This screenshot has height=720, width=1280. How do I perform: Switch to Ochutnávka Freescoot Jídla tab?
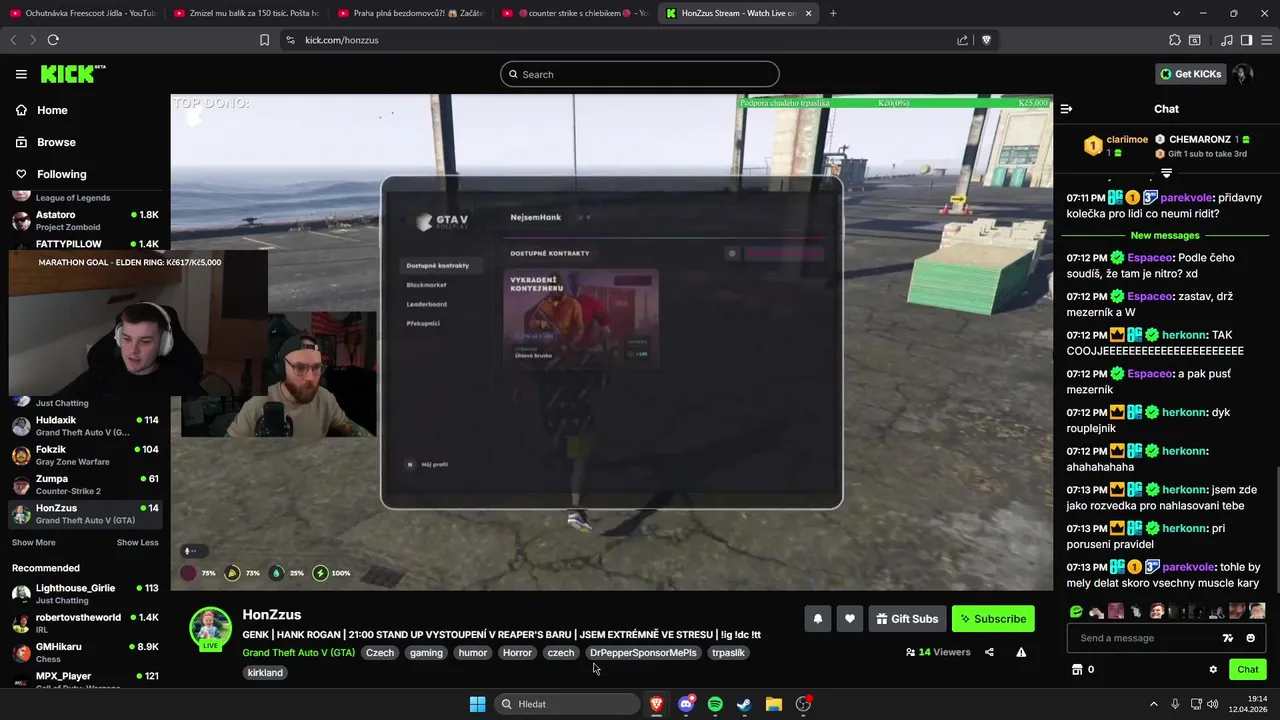(82, 13)
